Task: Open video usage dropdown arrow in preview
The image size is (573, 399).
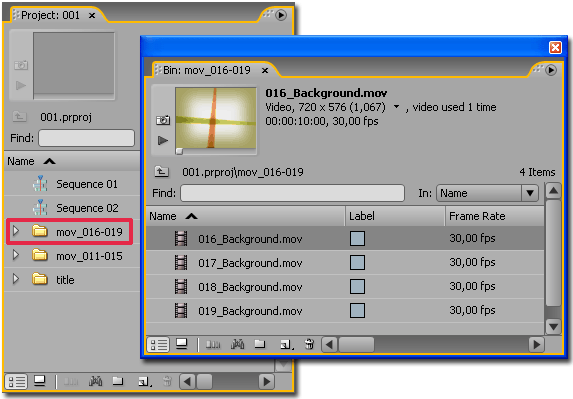Action: 396,107
